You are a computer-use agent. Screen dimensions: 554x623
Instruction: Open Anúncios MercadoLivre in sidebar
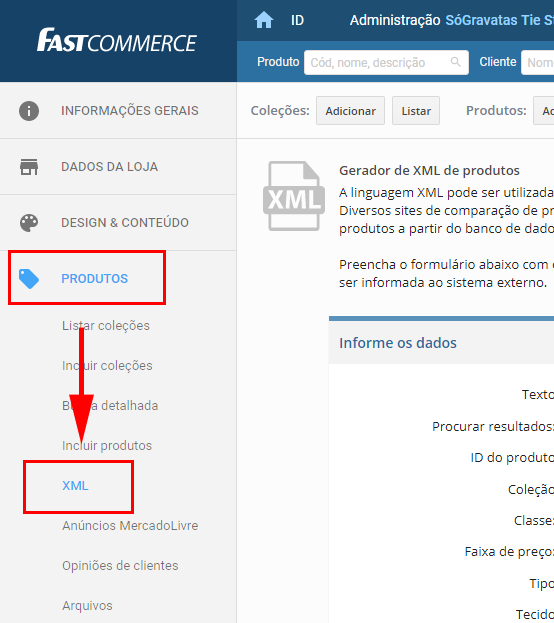(130, 526)
